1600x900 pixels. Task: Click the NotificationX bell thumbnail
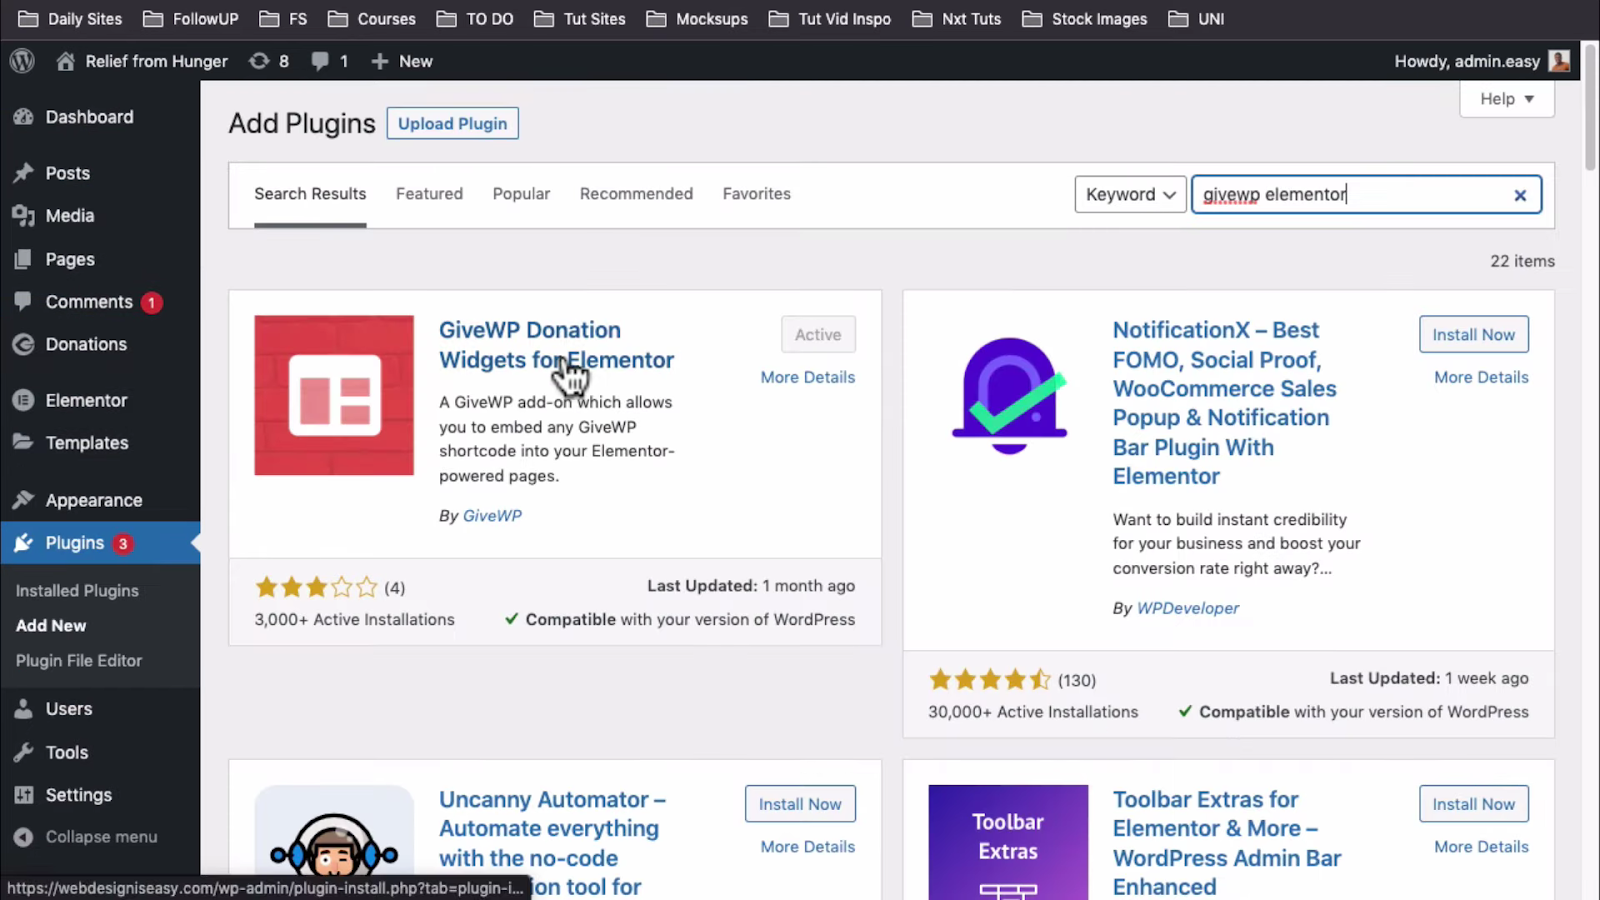tap(1008, 395)
